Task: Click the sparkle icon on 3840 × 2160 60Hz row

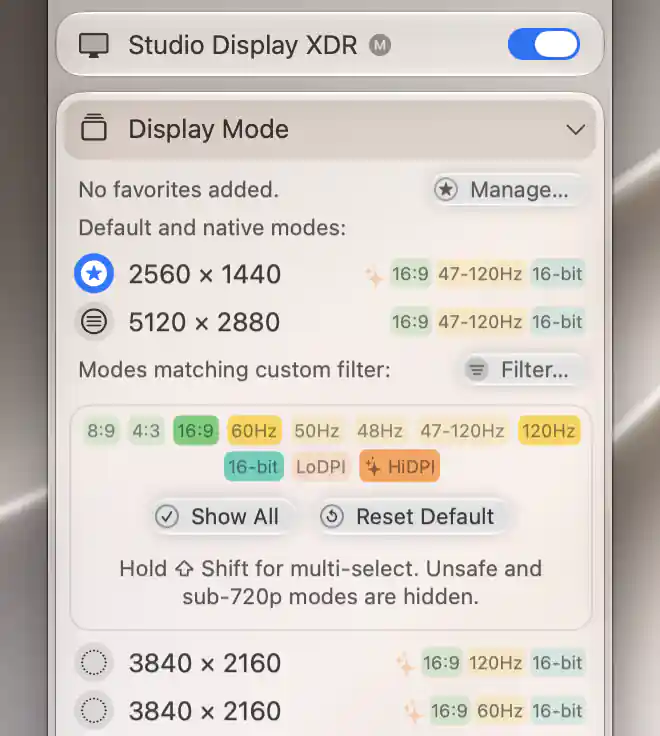Action: tap(413, 713)
